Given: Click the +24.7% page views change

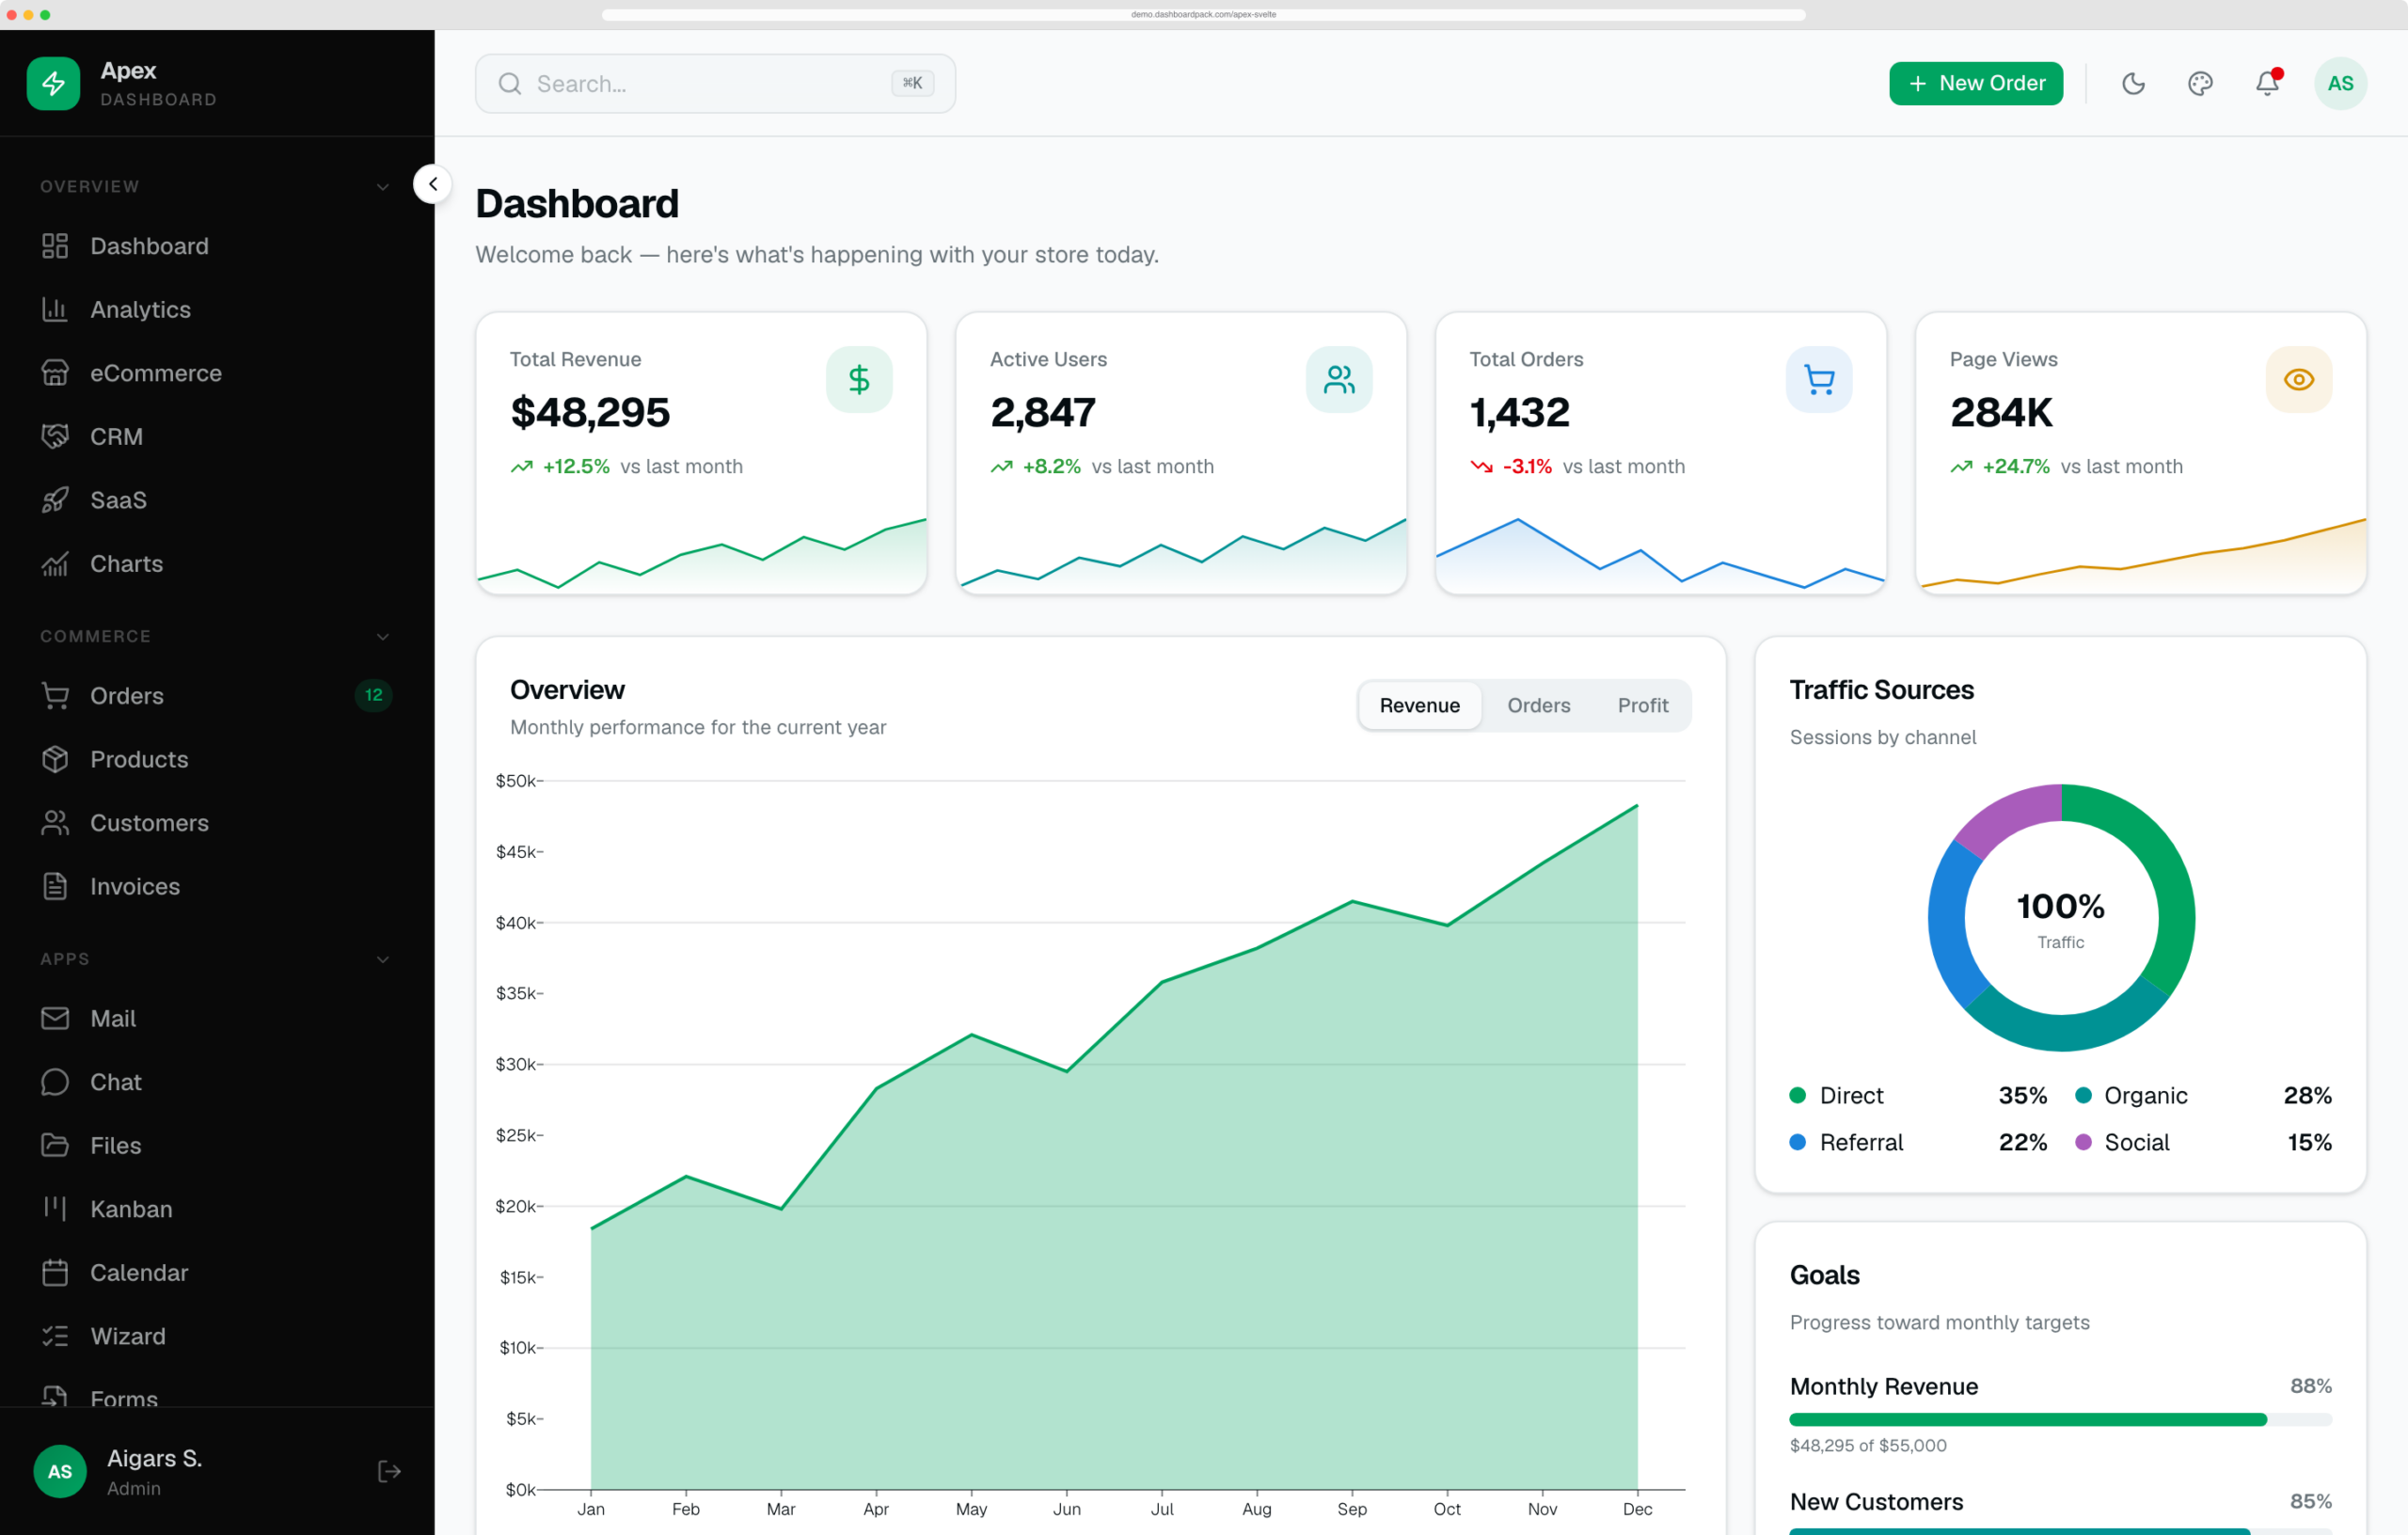Looking at the screenshot, I should coord(2015,466).
